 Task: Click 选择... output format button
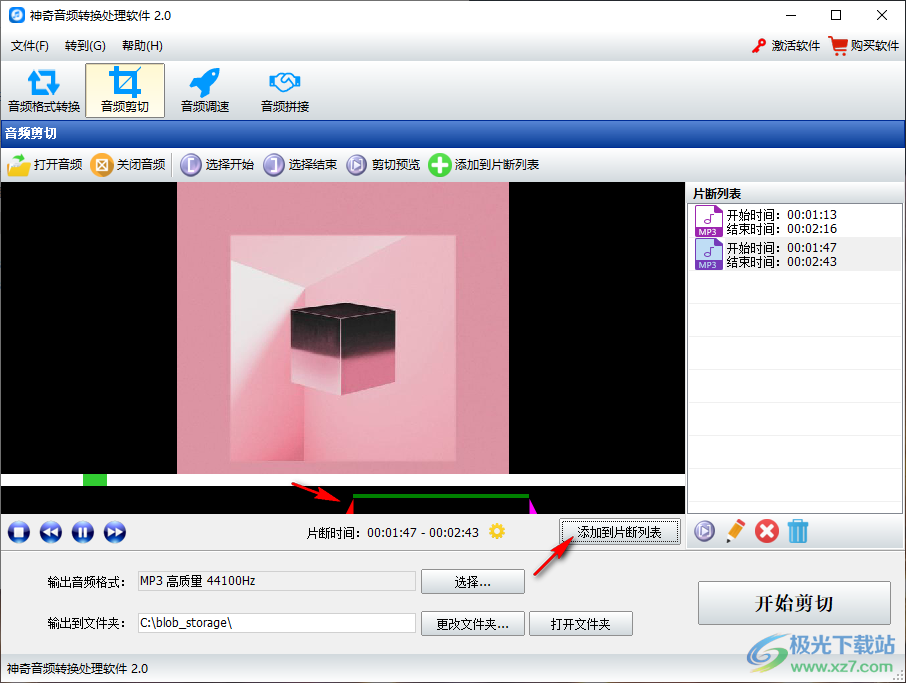tap(473, 582)
